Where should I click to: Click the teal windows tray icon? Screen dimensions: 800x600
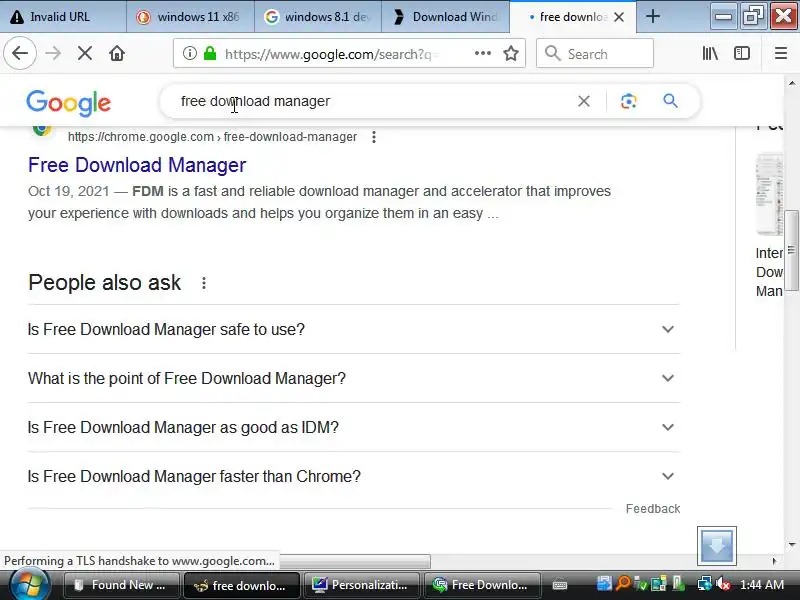[x=659, y=584]
